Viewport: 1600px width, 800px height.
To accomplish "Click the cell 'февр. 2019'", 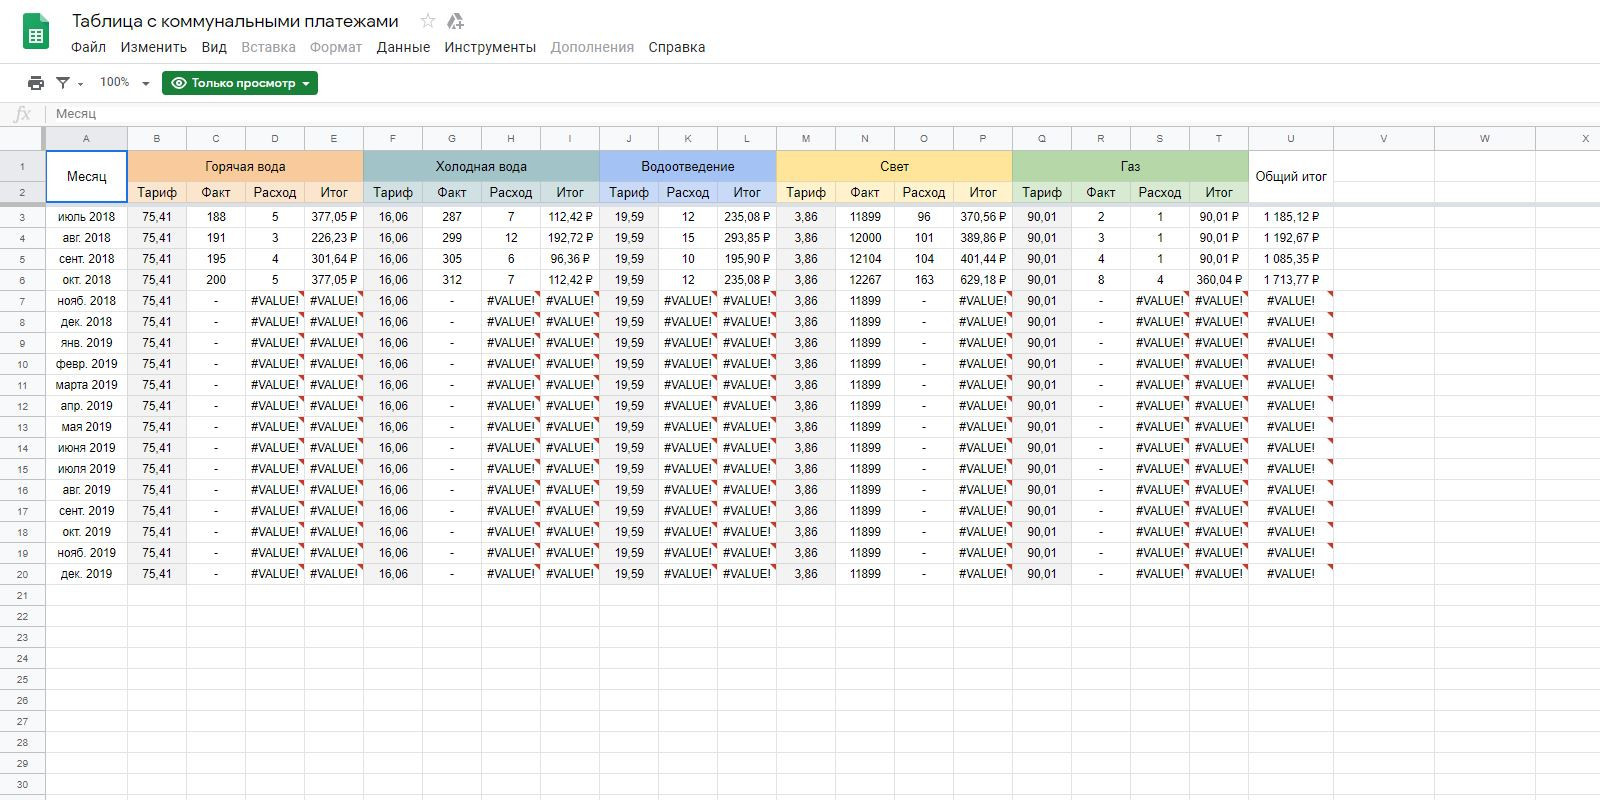I will pyautogui.click(x=86, y=364).
